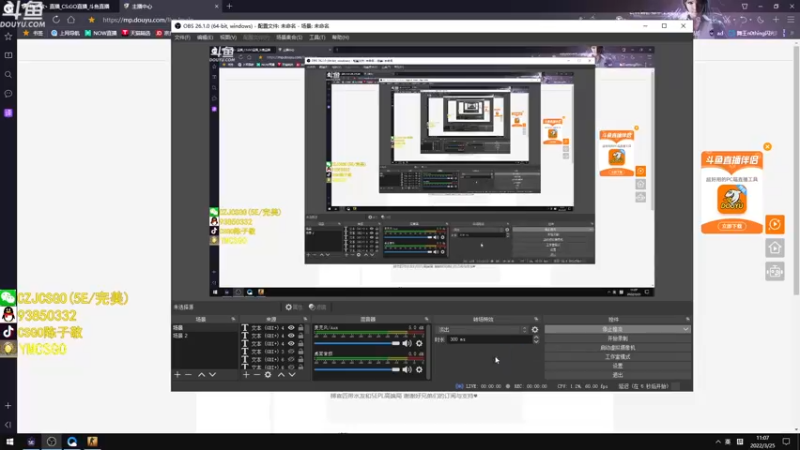Open OBS 文件(F) menu

pos(182,37)
